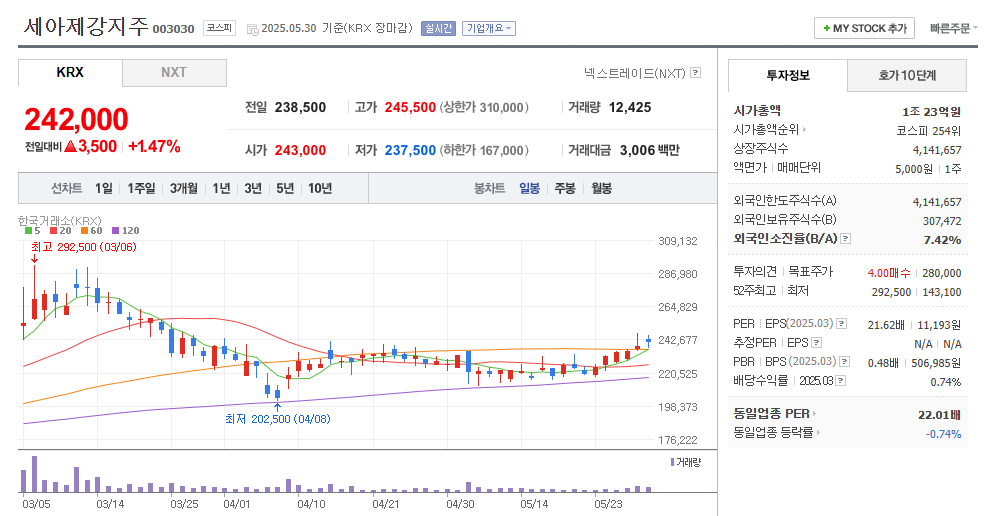The height and width of the screenshot is (516, 988).
Task: Click the 실시간 badge button
Action: pos(439,28)
